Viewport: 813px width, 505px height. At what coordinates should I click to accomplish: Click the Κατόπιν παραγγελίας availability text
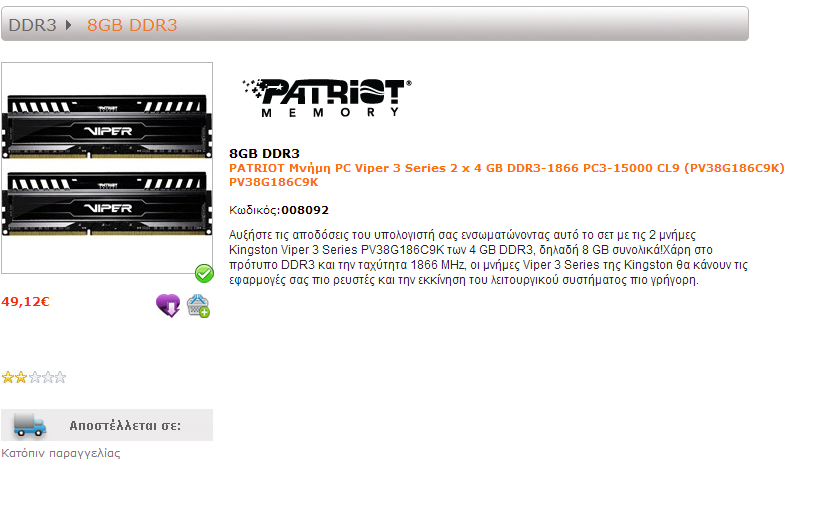coord(61,453)
